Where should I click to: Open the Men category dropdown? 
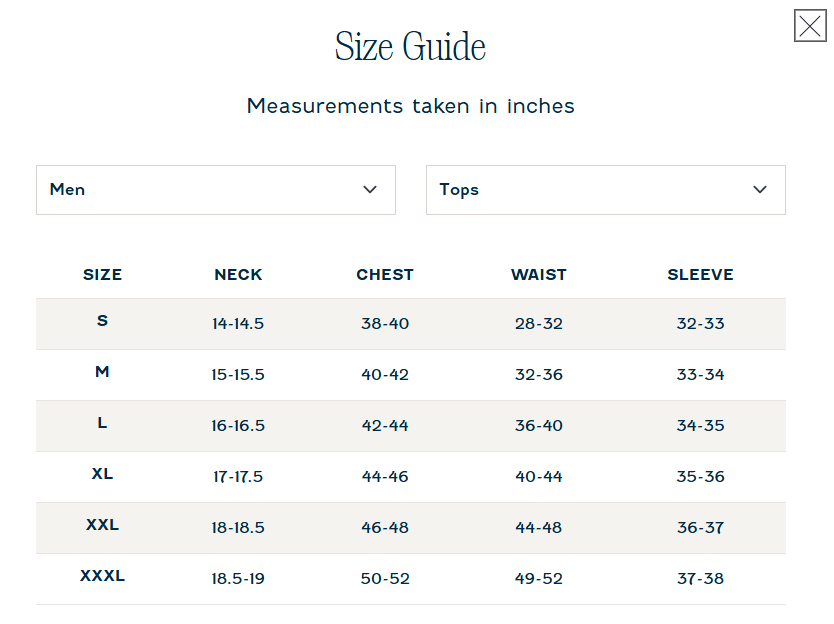click(216, 190)
